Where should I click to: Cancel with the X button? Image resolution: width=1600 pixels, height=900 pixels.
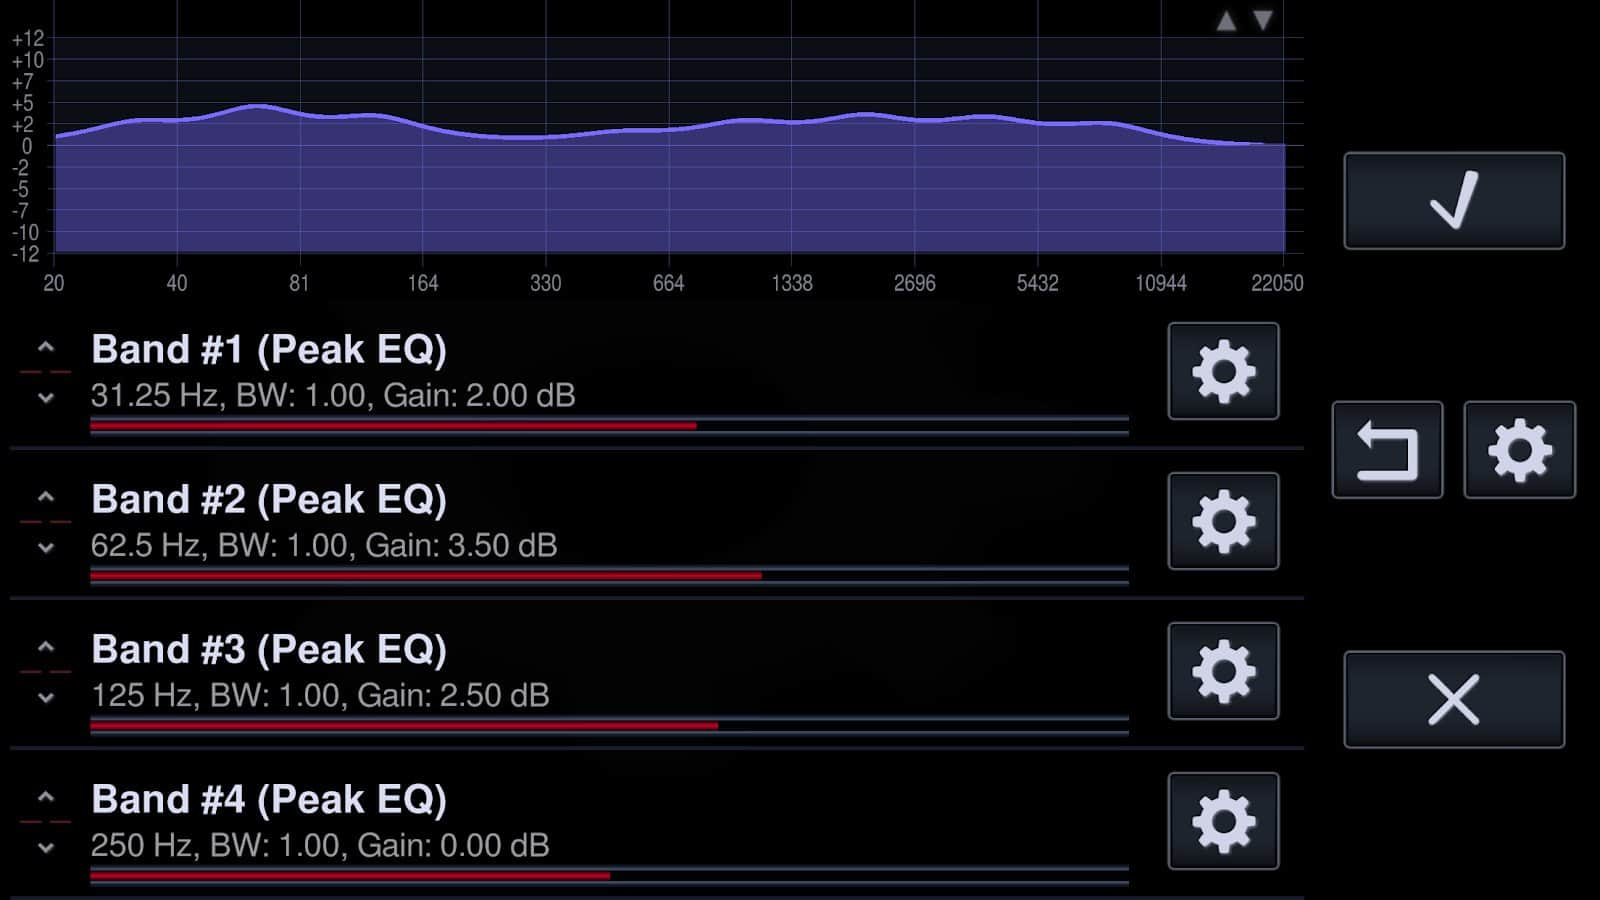pos(1454,699)
